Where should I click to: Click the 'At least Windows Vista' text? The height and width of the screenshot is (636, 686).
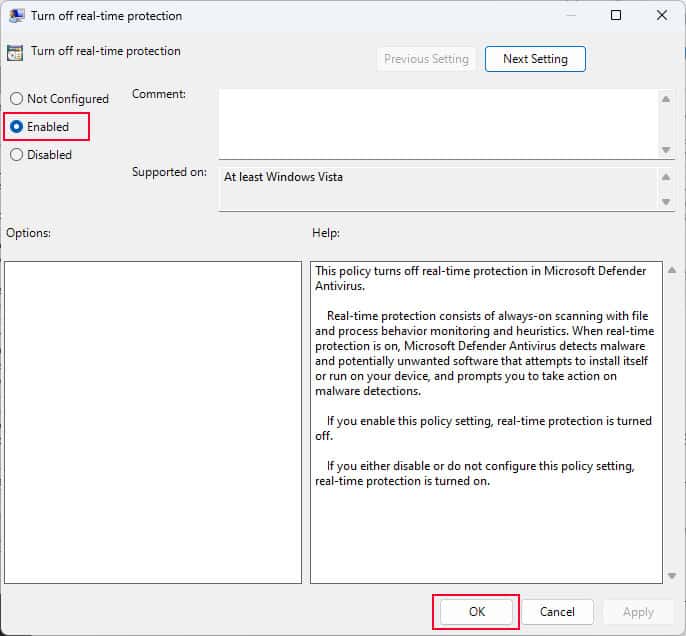pos(284,177)
